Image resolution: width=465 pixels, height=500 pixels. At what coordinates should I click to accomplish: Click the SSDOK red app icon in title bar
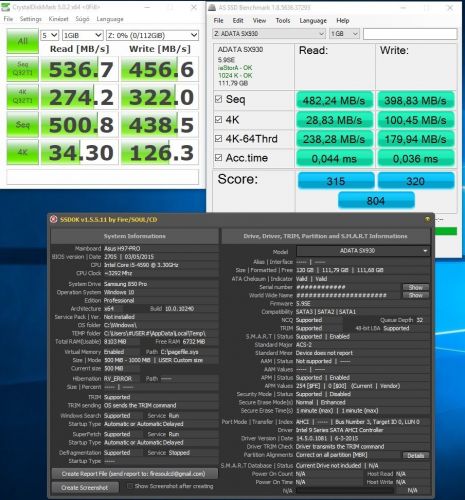[x=53, y=219]
